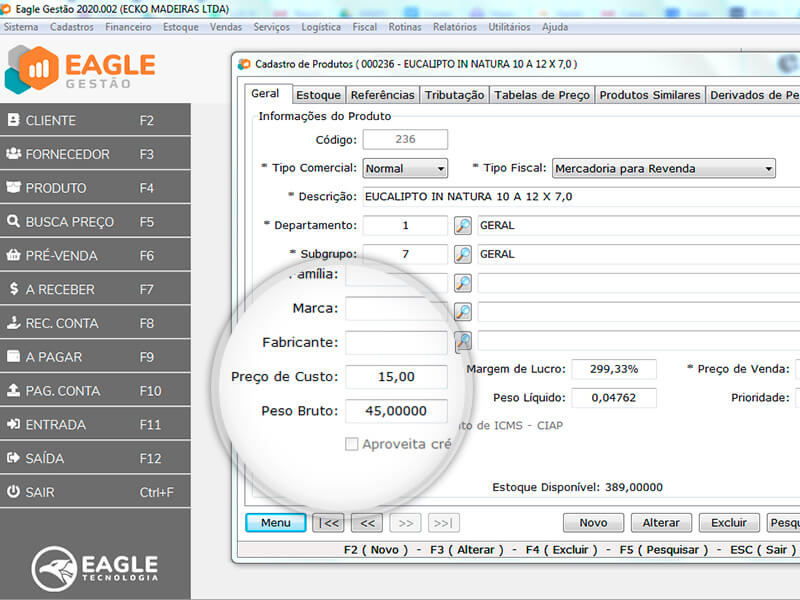Click the Eagle Tecnologia logo at bottom
This screenshot has height=600, width=800.
point(95,568)
